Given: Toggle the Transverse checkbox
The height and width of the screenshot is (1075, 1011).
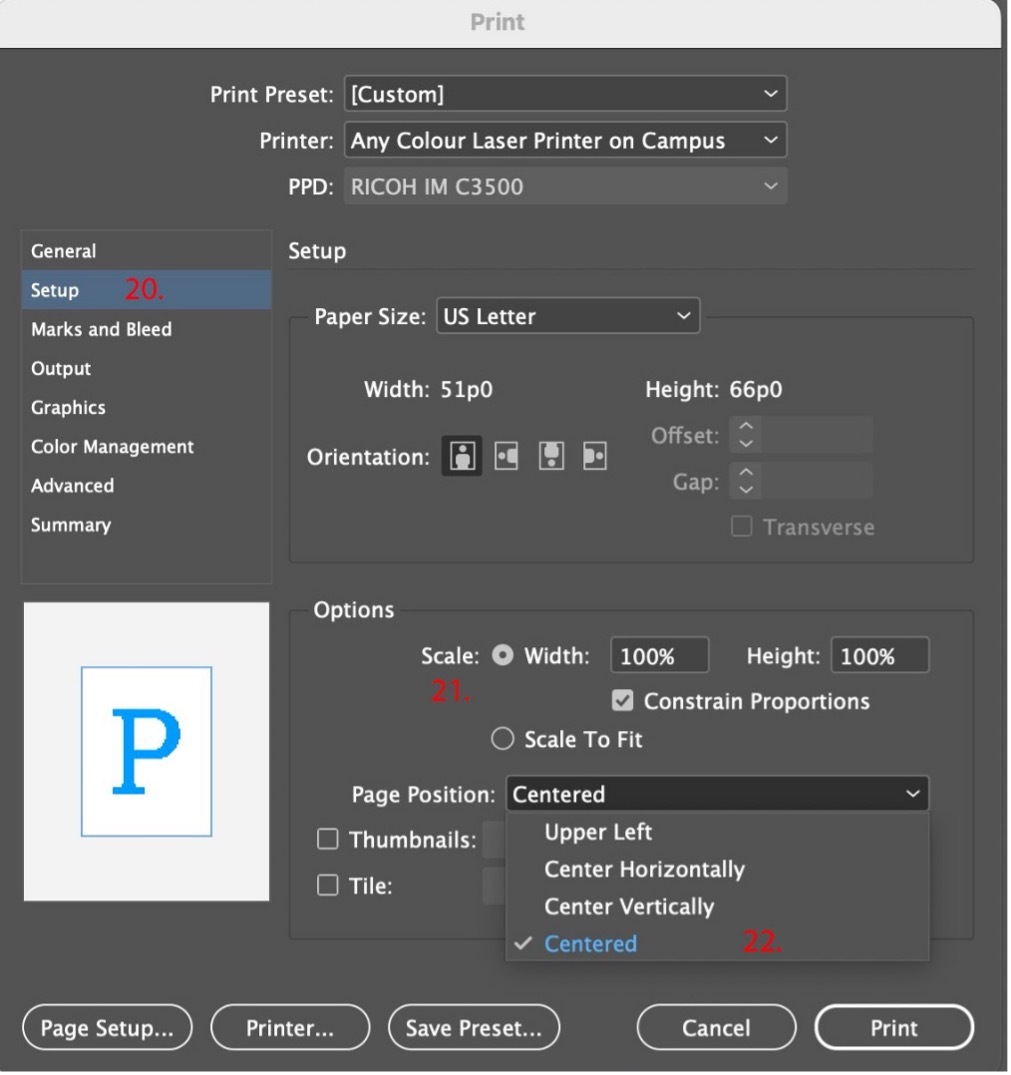Looking at the screenshot, I should coord(742,528).
